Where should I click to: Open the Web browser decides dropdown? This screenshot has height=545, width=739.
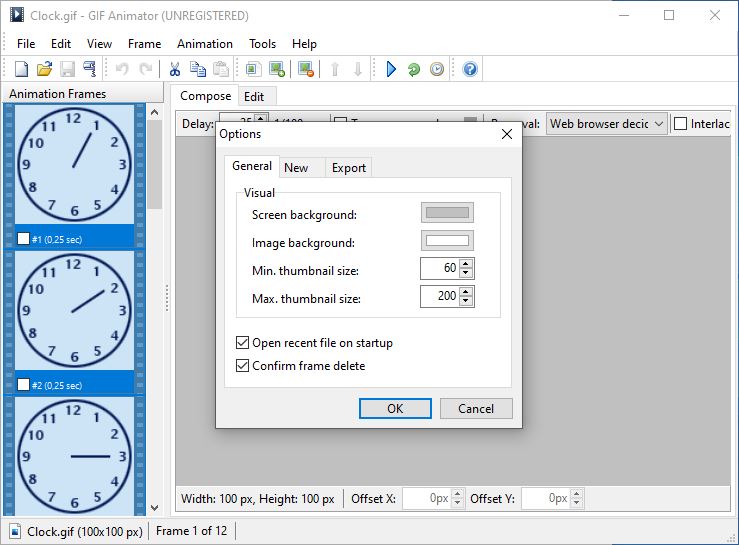(x=607, y=124)
